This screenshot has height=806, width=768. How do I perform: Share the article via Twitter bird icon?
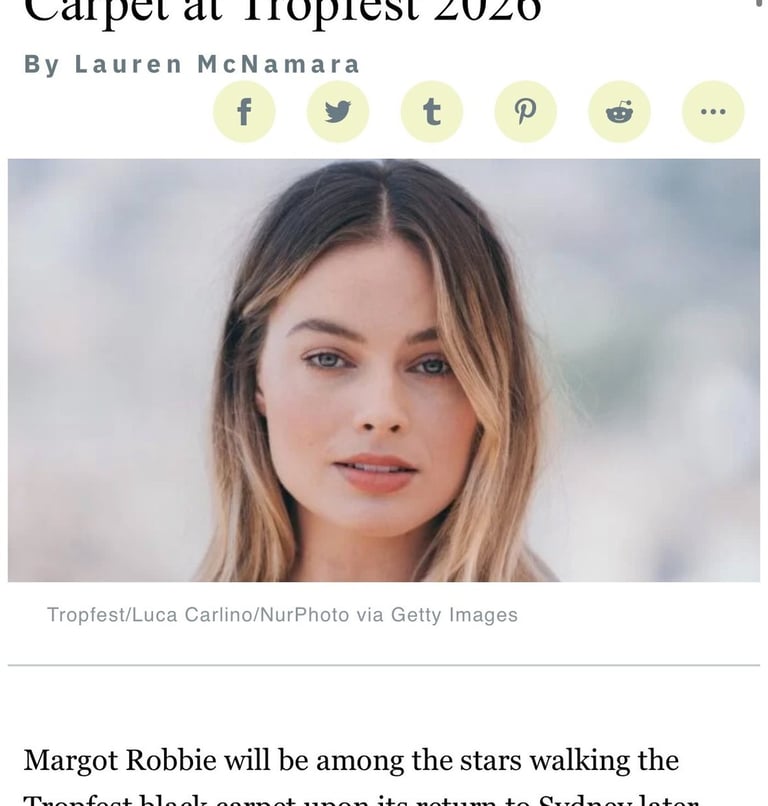click(338, 112)
